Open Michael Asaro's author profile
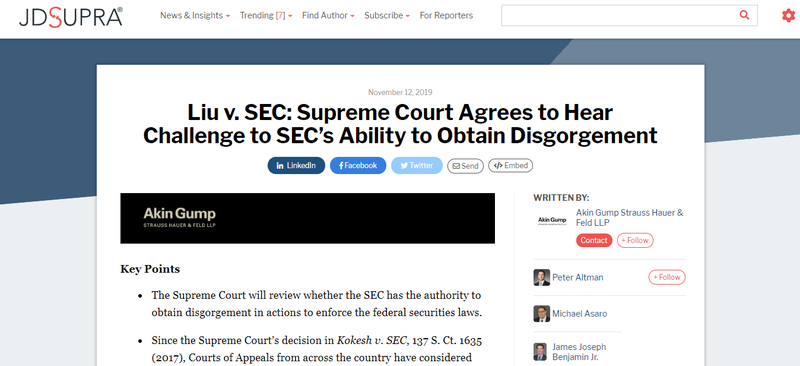 click(580, 314)
